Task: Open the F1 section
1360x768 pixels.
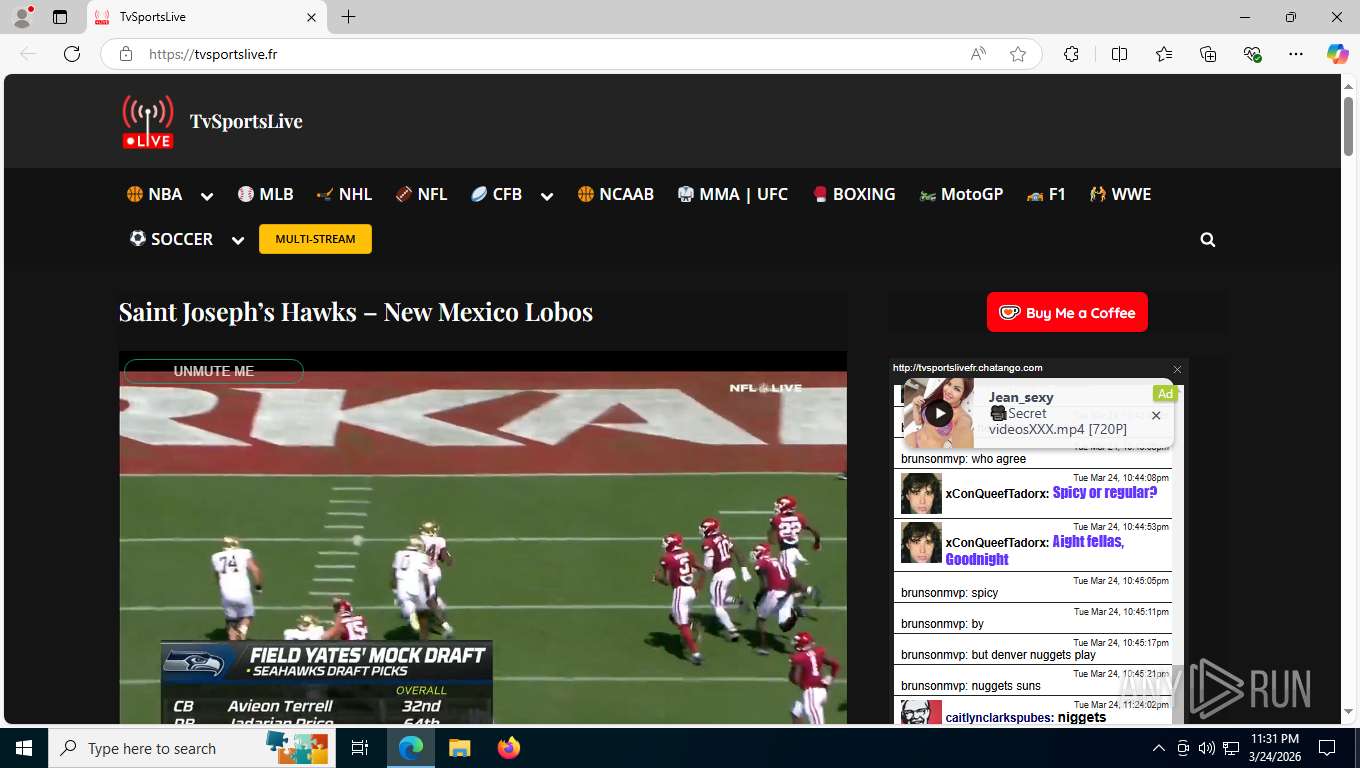Action: click(1046, 194)
